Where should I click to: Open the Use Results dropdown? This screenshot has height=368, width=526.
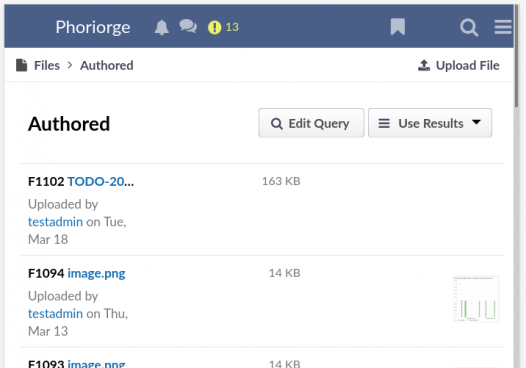pos(430,123)
